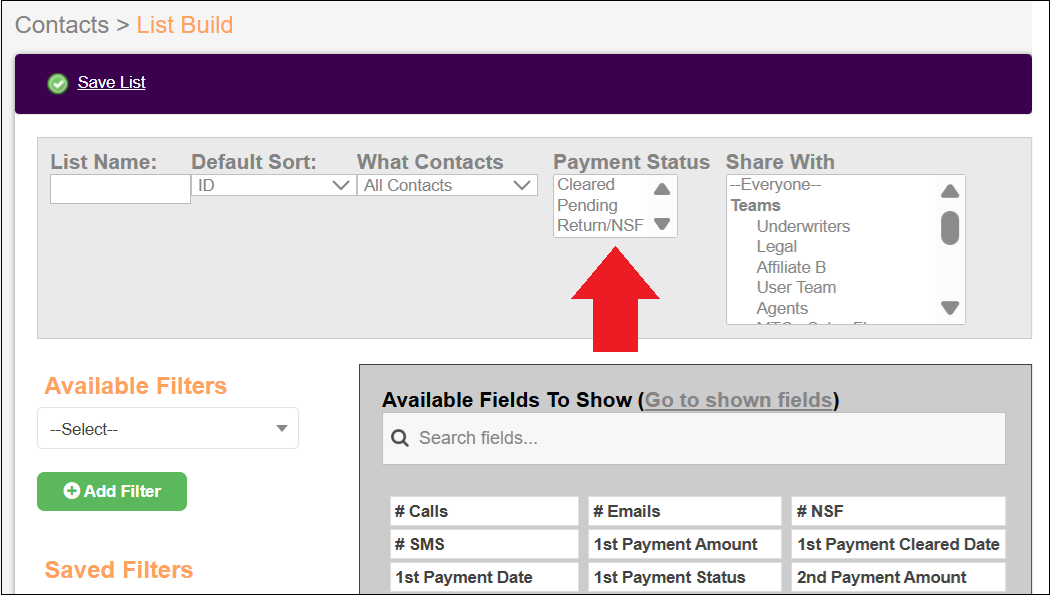Viewport: 1050px width, 595px height.
Task: Click the Search fields input box
Action: (694, 438)
